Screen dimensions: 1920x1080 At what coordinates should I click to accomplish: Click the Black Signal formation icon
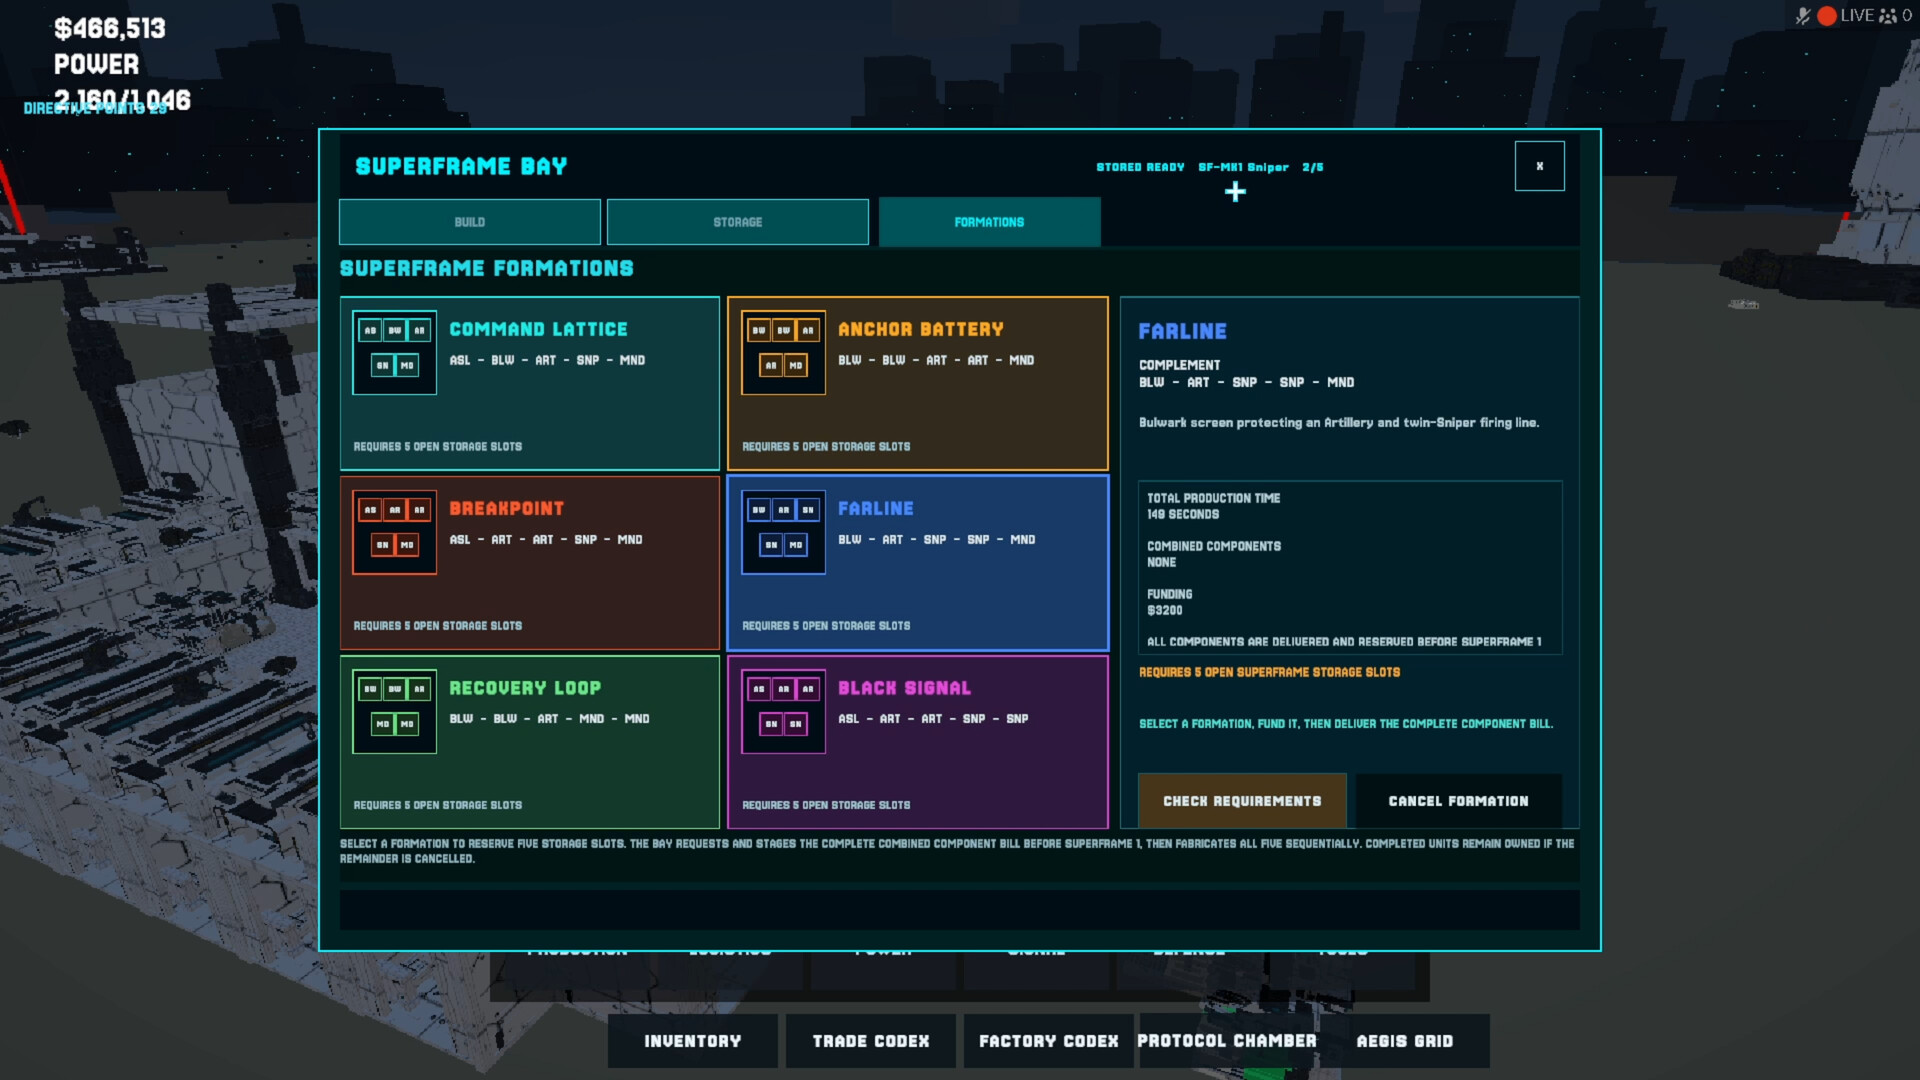(783, 711)
